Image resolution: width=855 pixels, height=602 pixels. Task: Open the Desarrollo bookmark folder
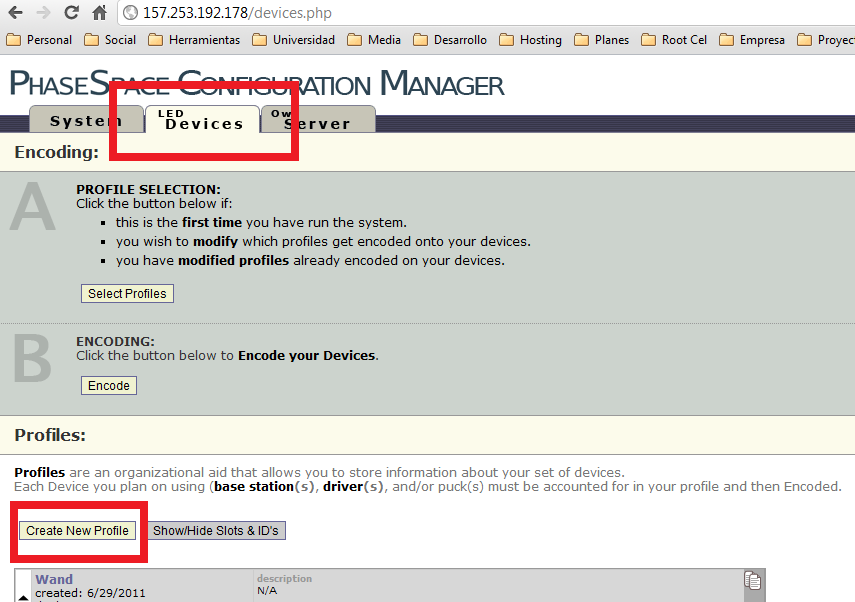coord(450,40)
